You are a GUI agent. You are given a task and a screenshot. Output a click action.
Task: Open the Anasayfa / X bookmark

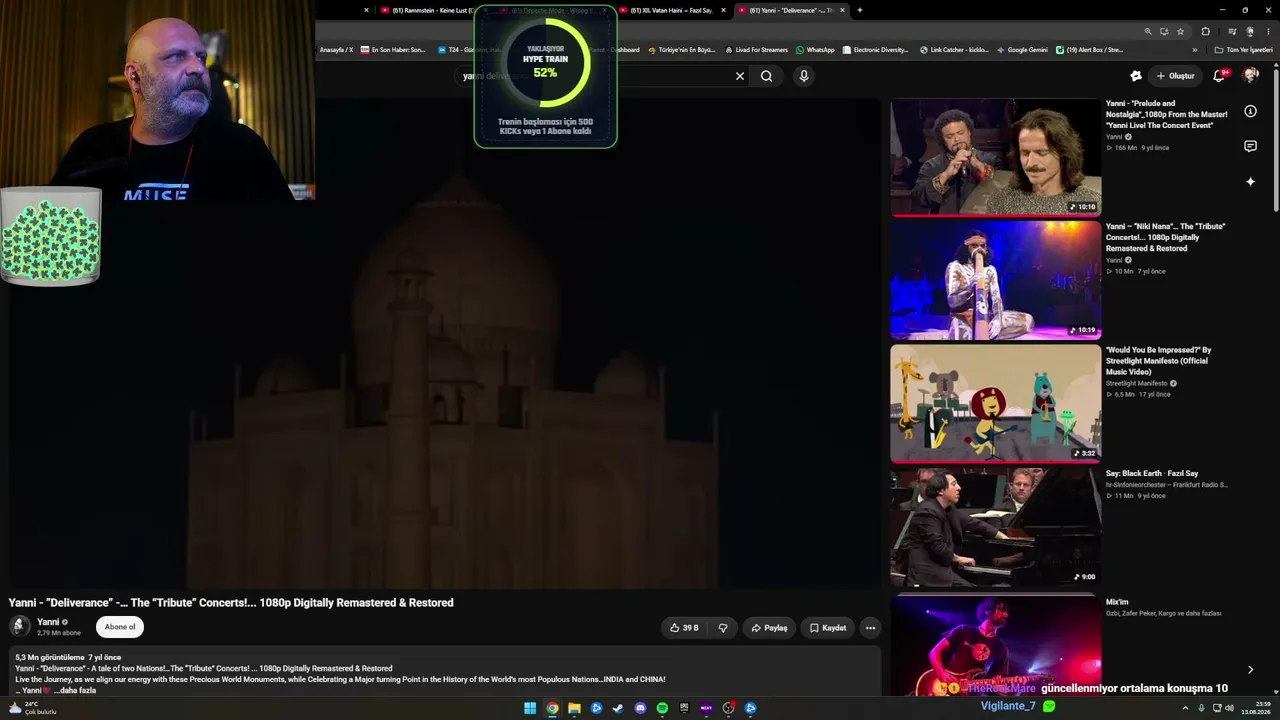336,50
